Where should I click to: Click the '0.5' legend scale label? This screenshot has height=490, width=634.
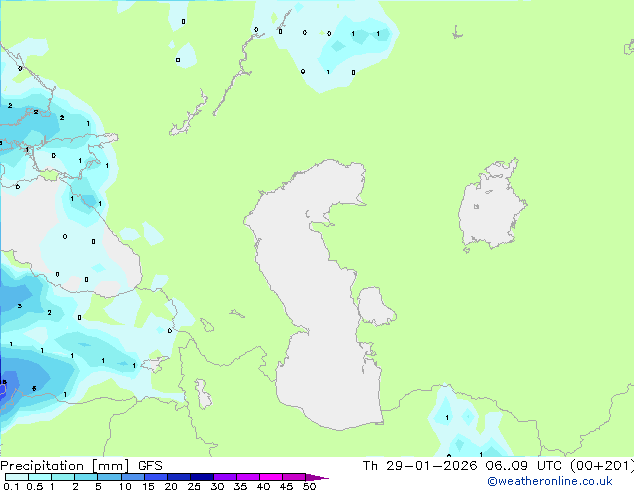pos(35,486)
